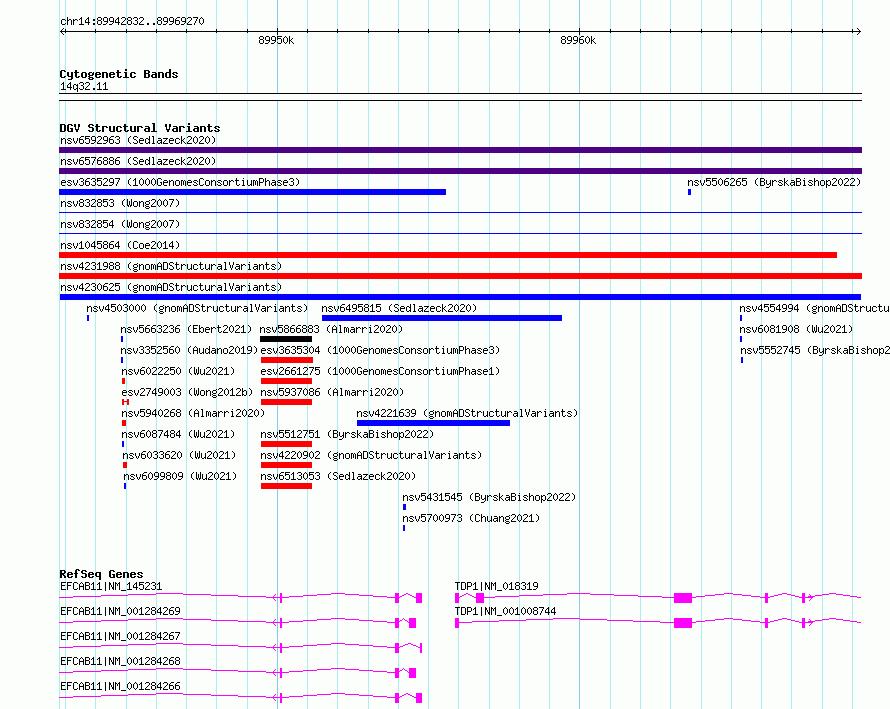Select the RefSeq Genes track title
This screenshot has height=709, width=890.
[x=102, y=574]
